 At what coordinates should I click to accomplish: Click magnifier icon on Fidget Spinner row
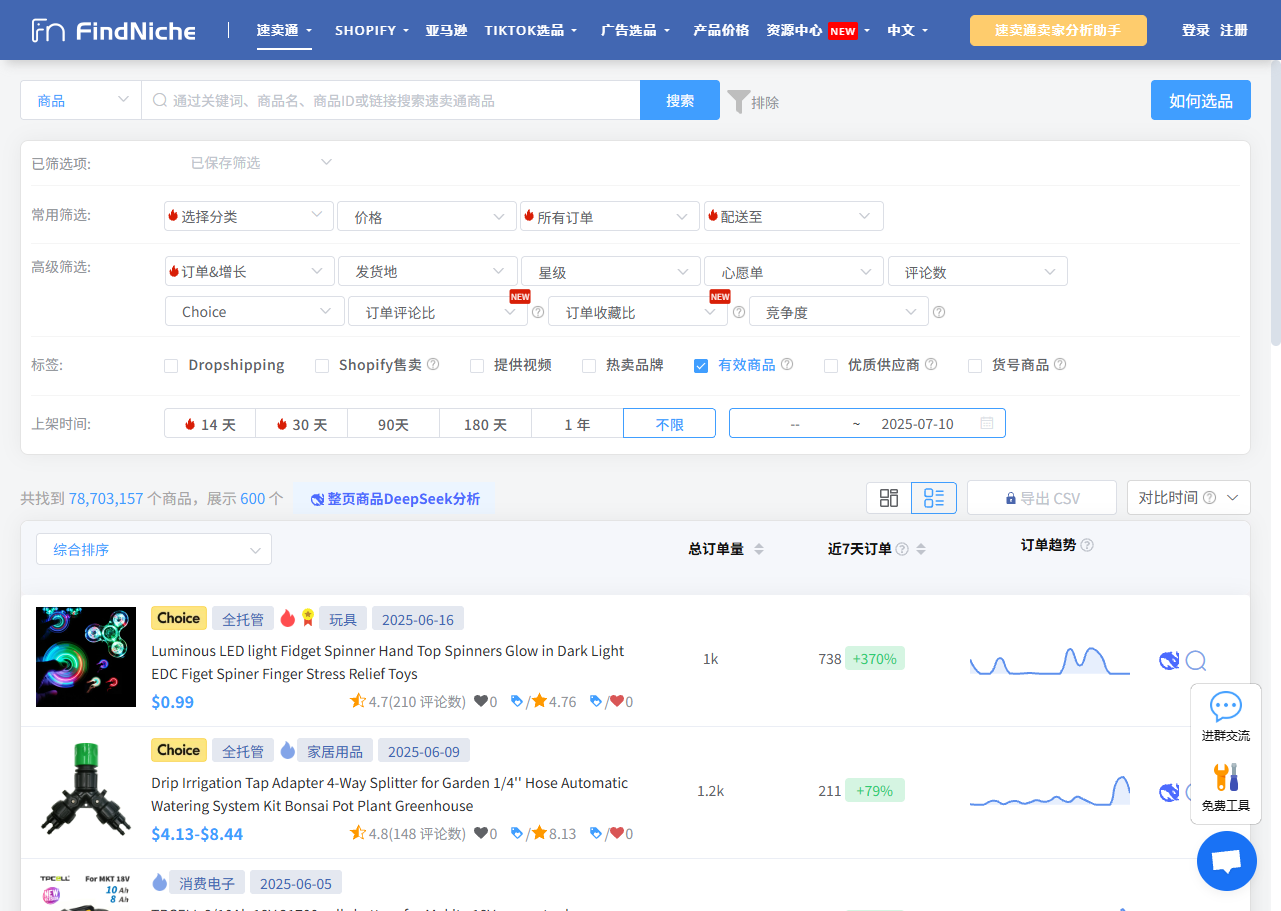(x=1195, y=660)
